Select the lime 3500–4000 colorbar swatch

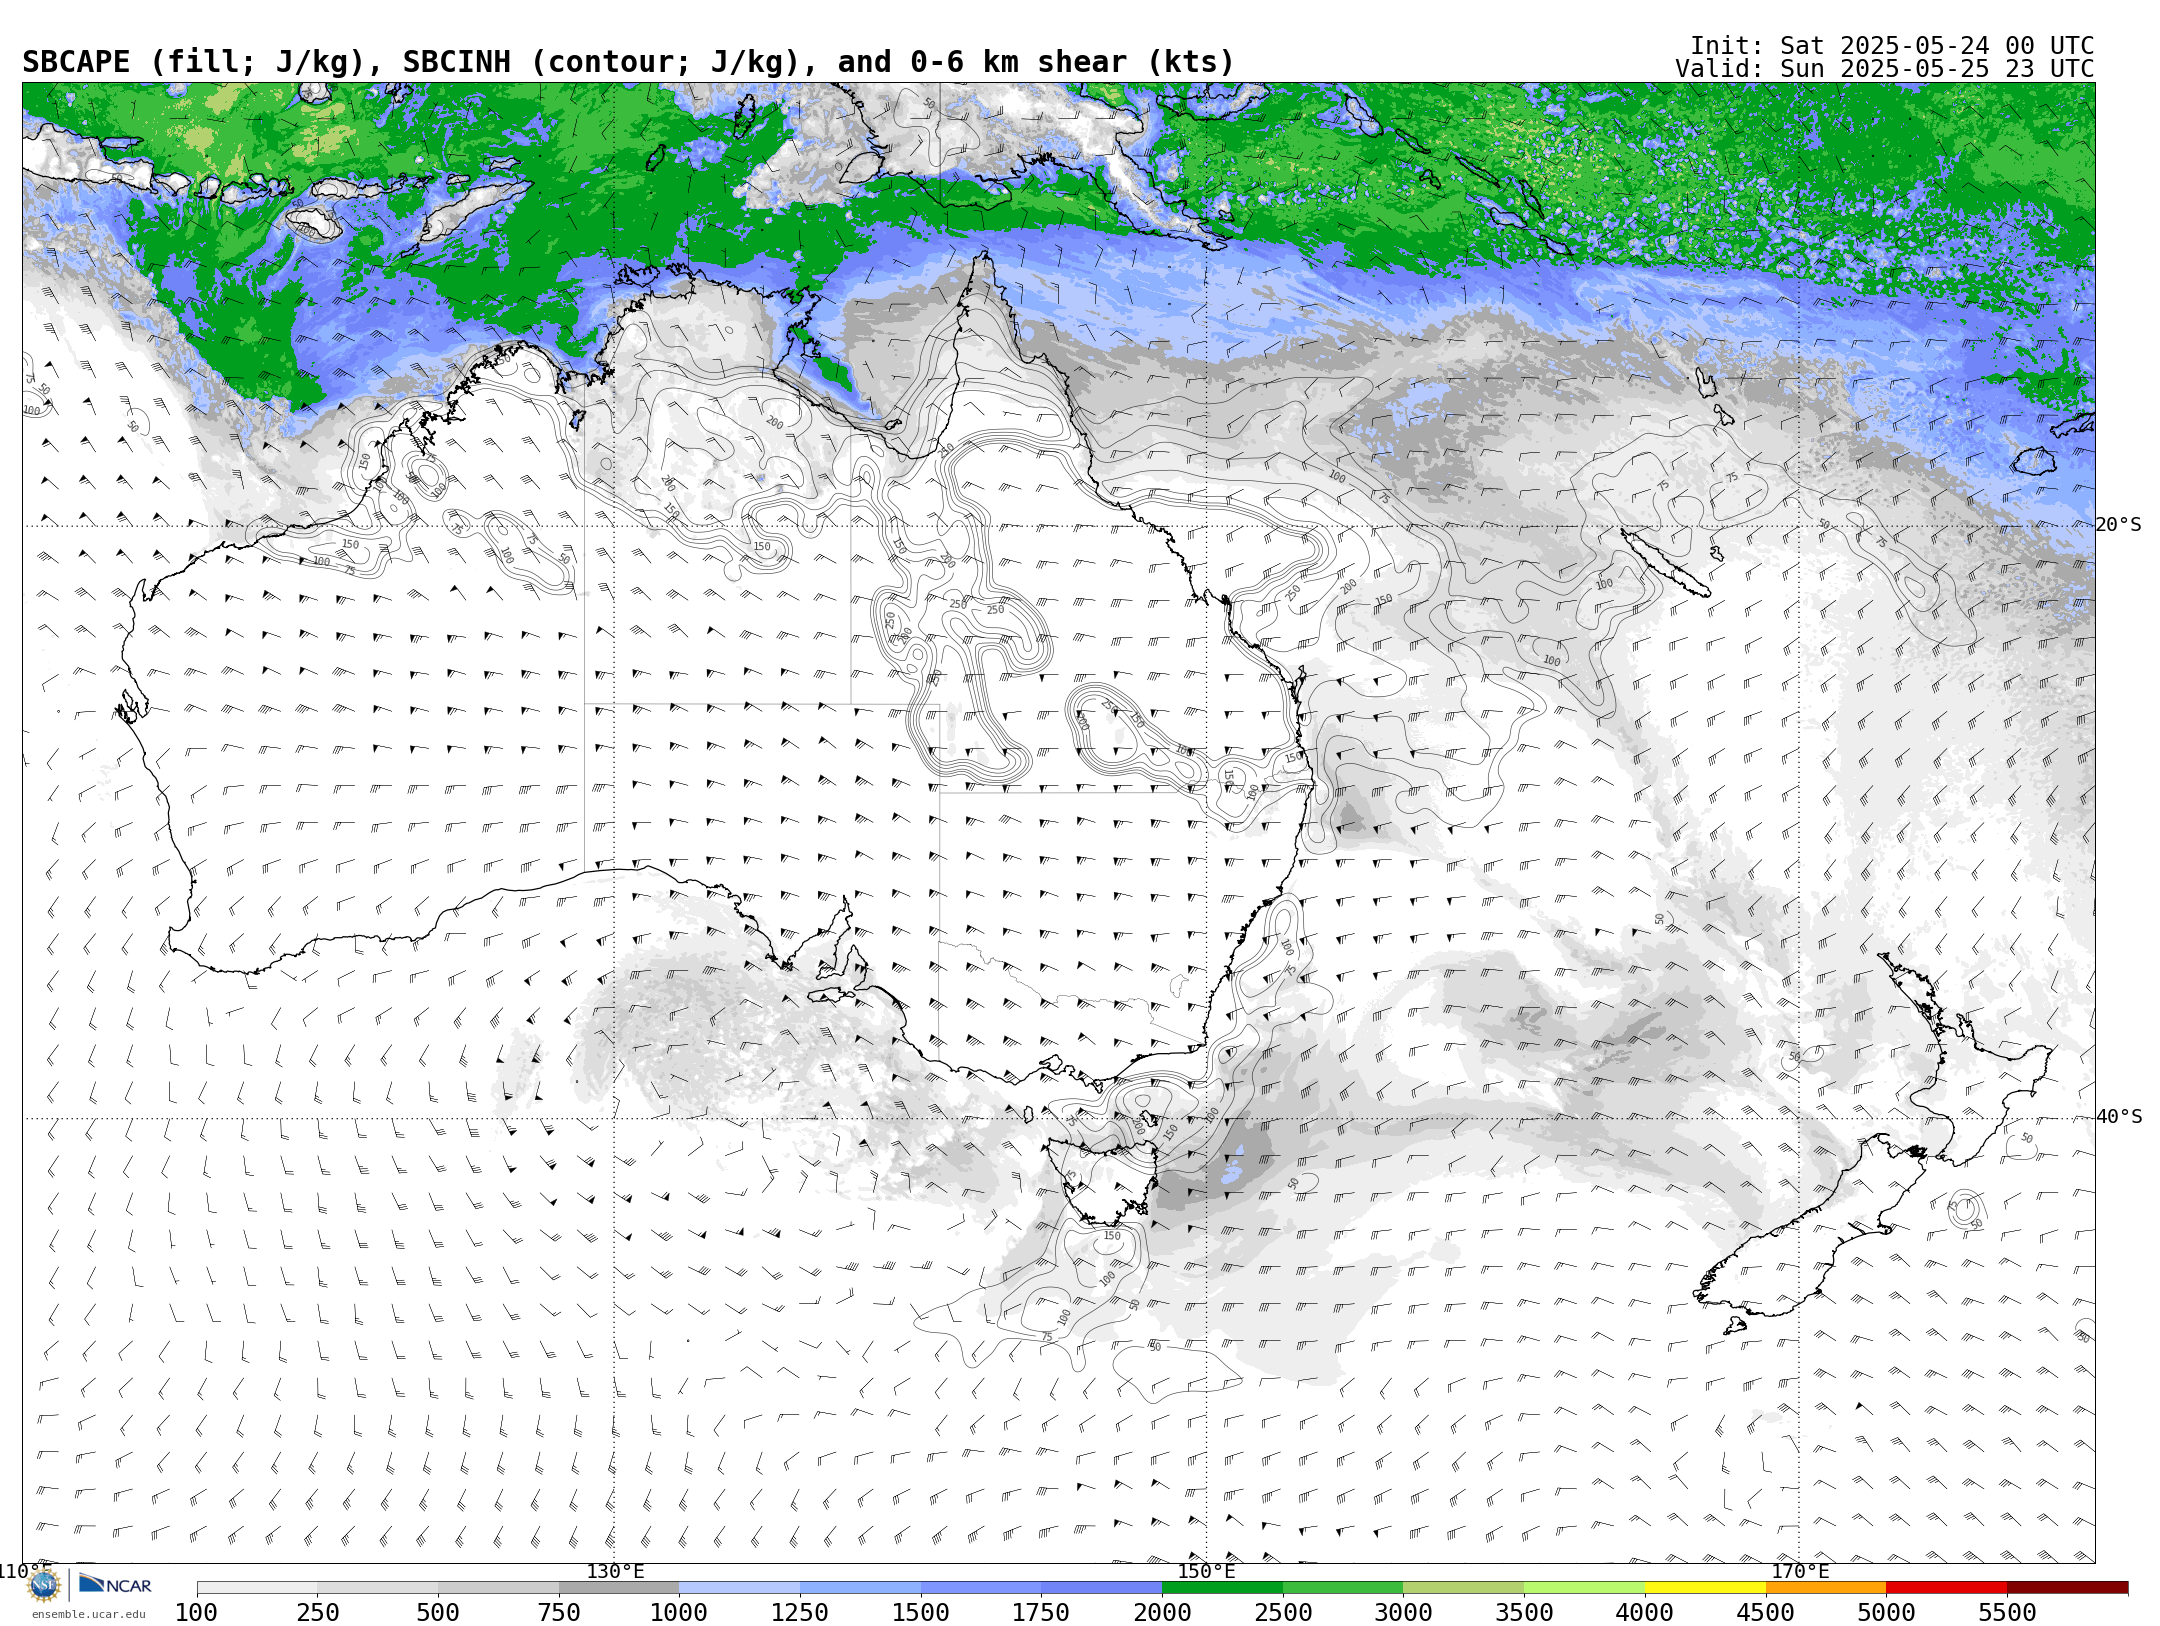click(x=1585, y=1588)
